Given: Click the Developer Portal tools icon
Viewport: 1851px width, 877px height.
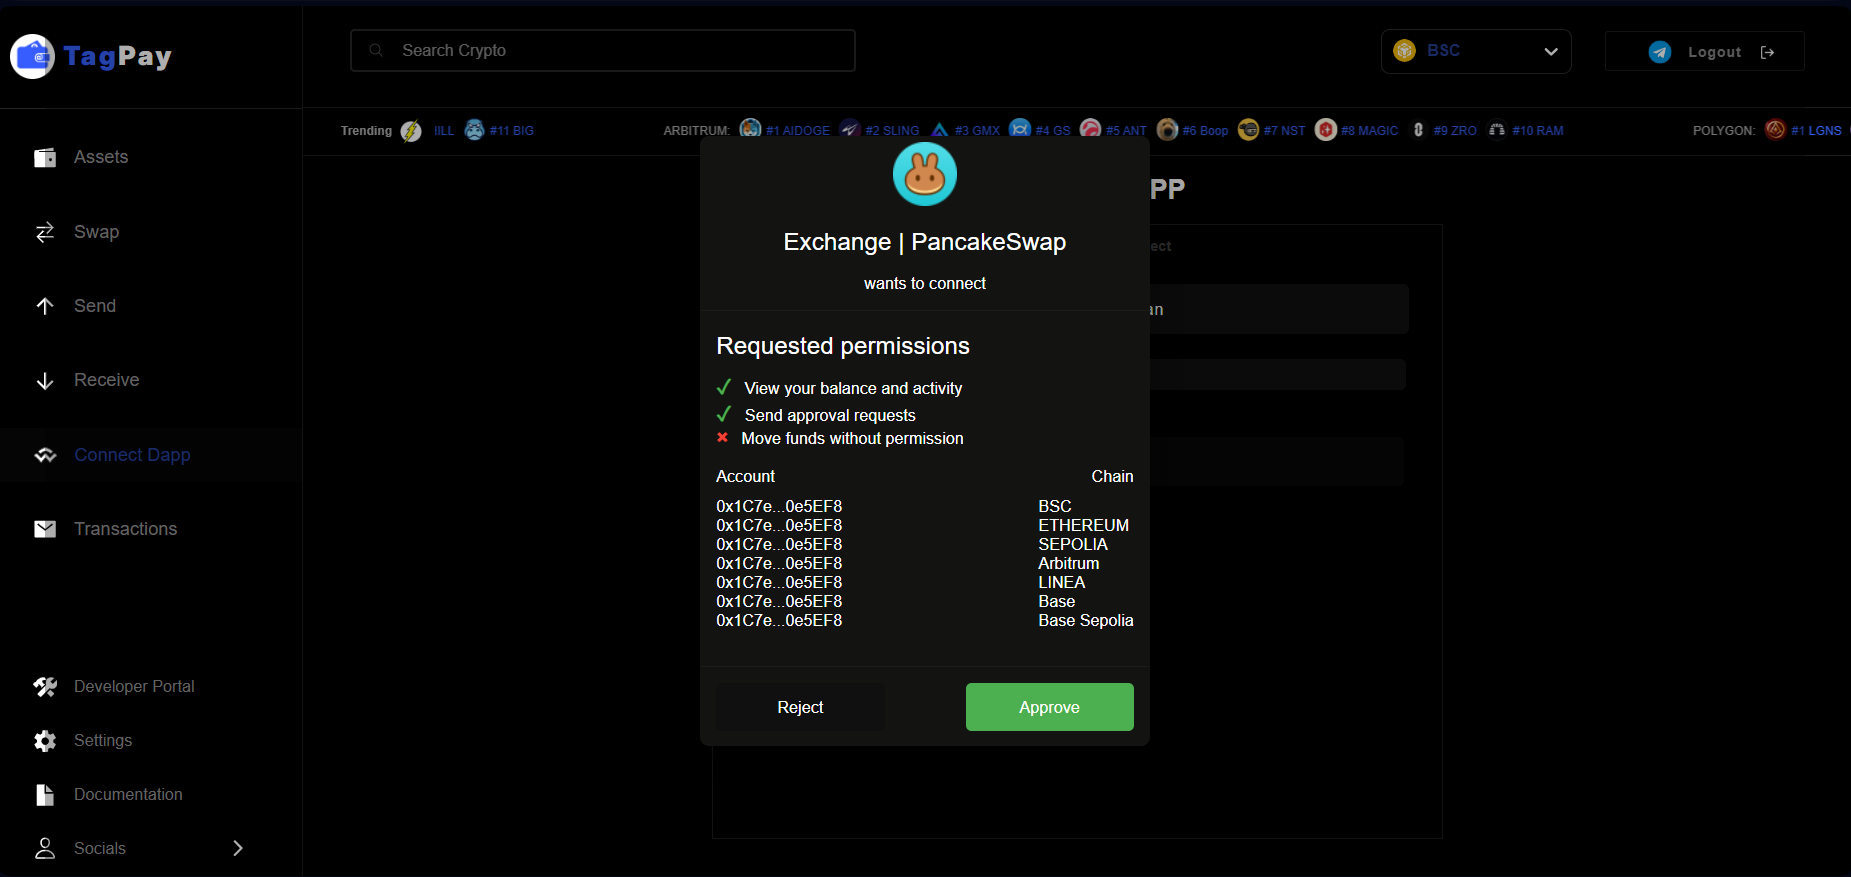Looking at the screenshot, I should point(45,687).
